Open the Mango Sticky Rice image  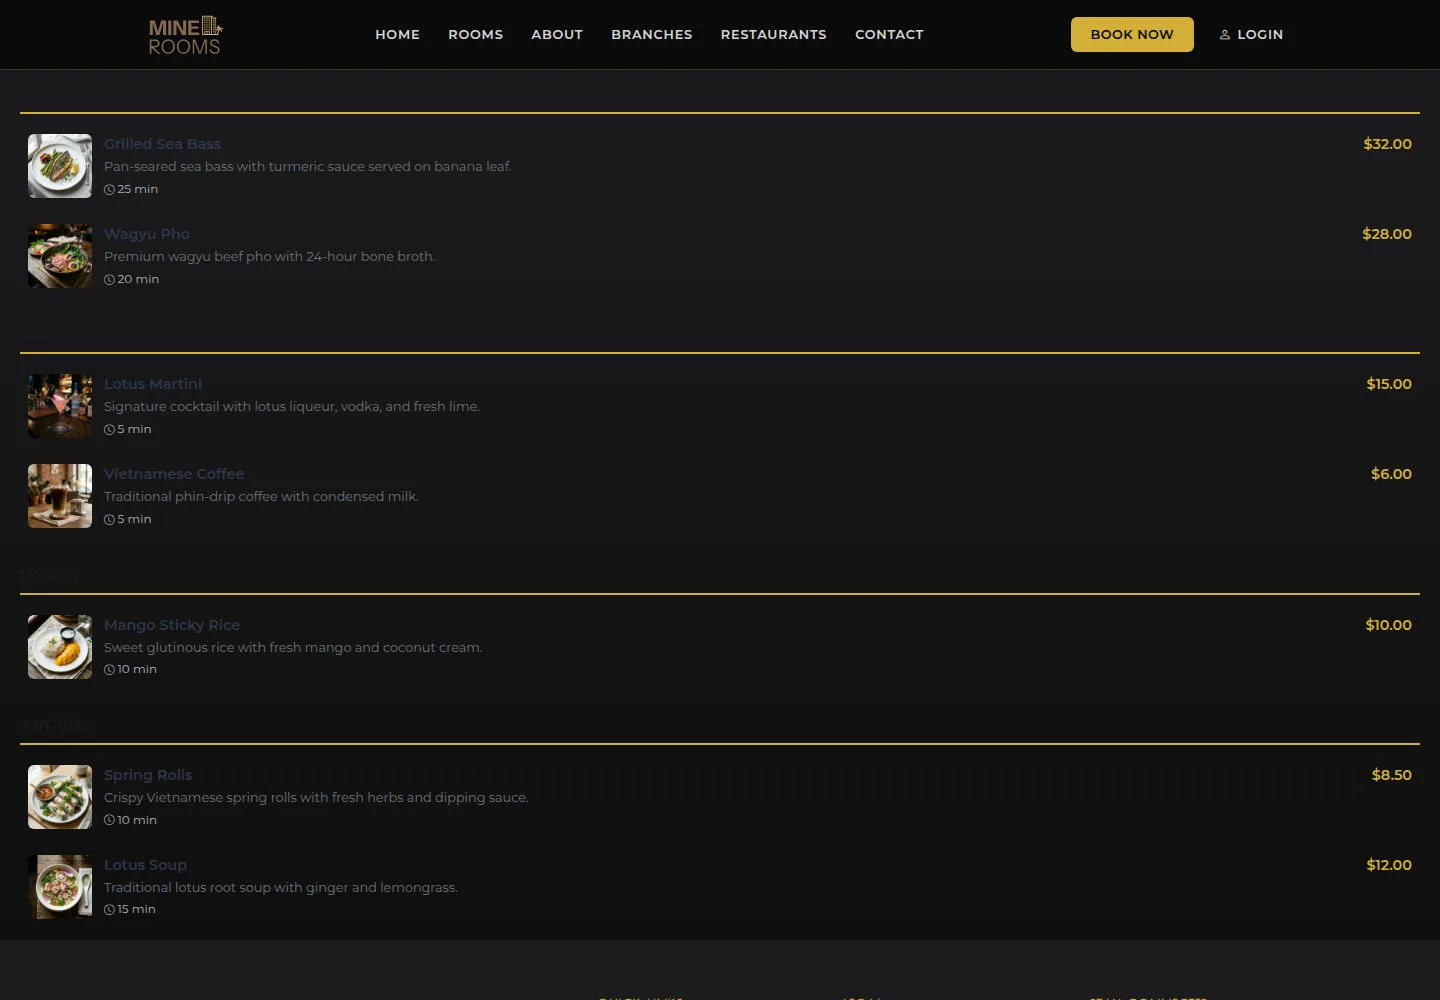pyautogui.click(x=60, y=647)
